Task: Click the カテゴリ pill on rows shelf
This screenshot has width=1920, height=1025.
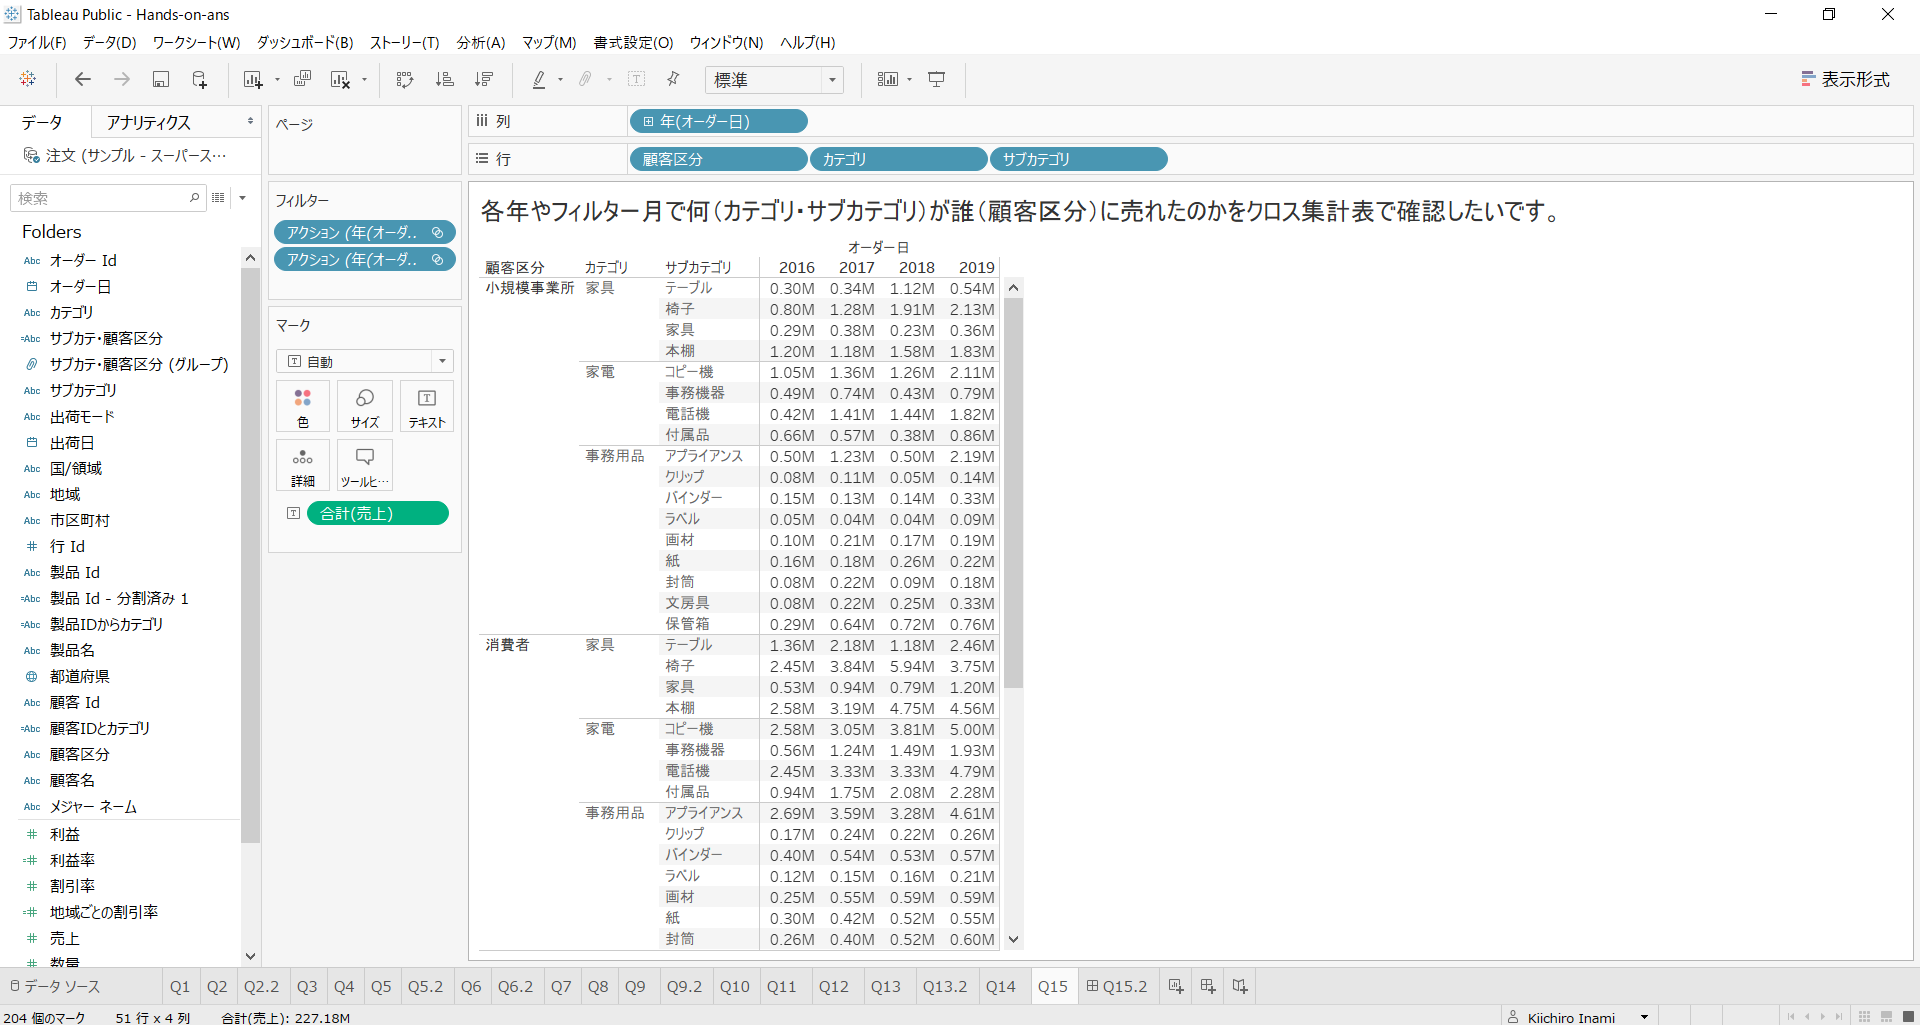Action: click(898, 159)
